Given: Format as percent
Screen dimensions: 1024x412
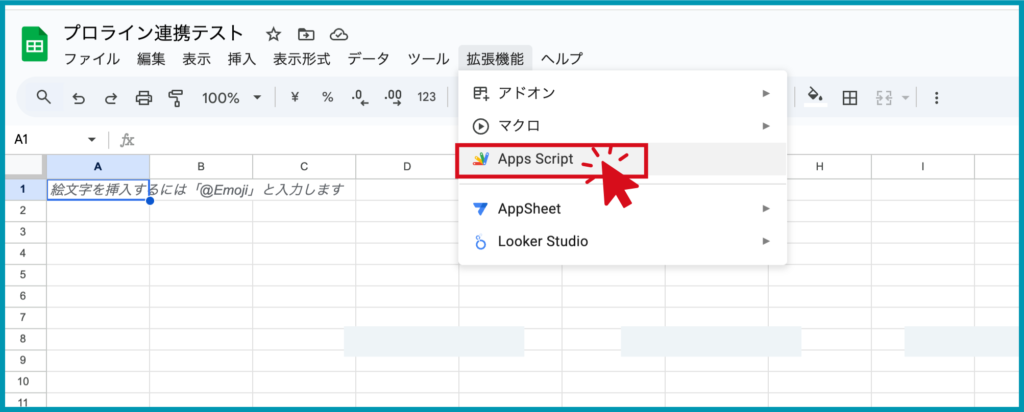Looking at the screenshot, I should point(327,97).
